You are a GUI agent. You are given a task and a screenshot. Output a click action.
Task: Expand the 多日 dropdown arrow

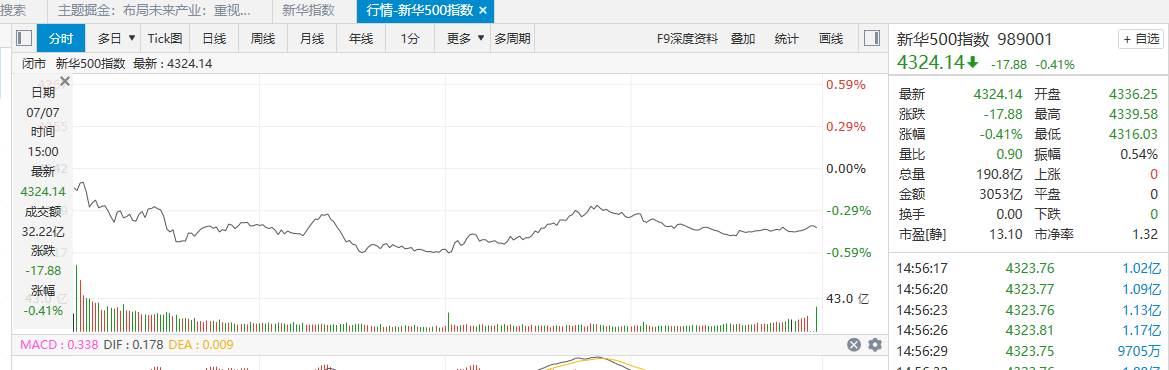132,38
